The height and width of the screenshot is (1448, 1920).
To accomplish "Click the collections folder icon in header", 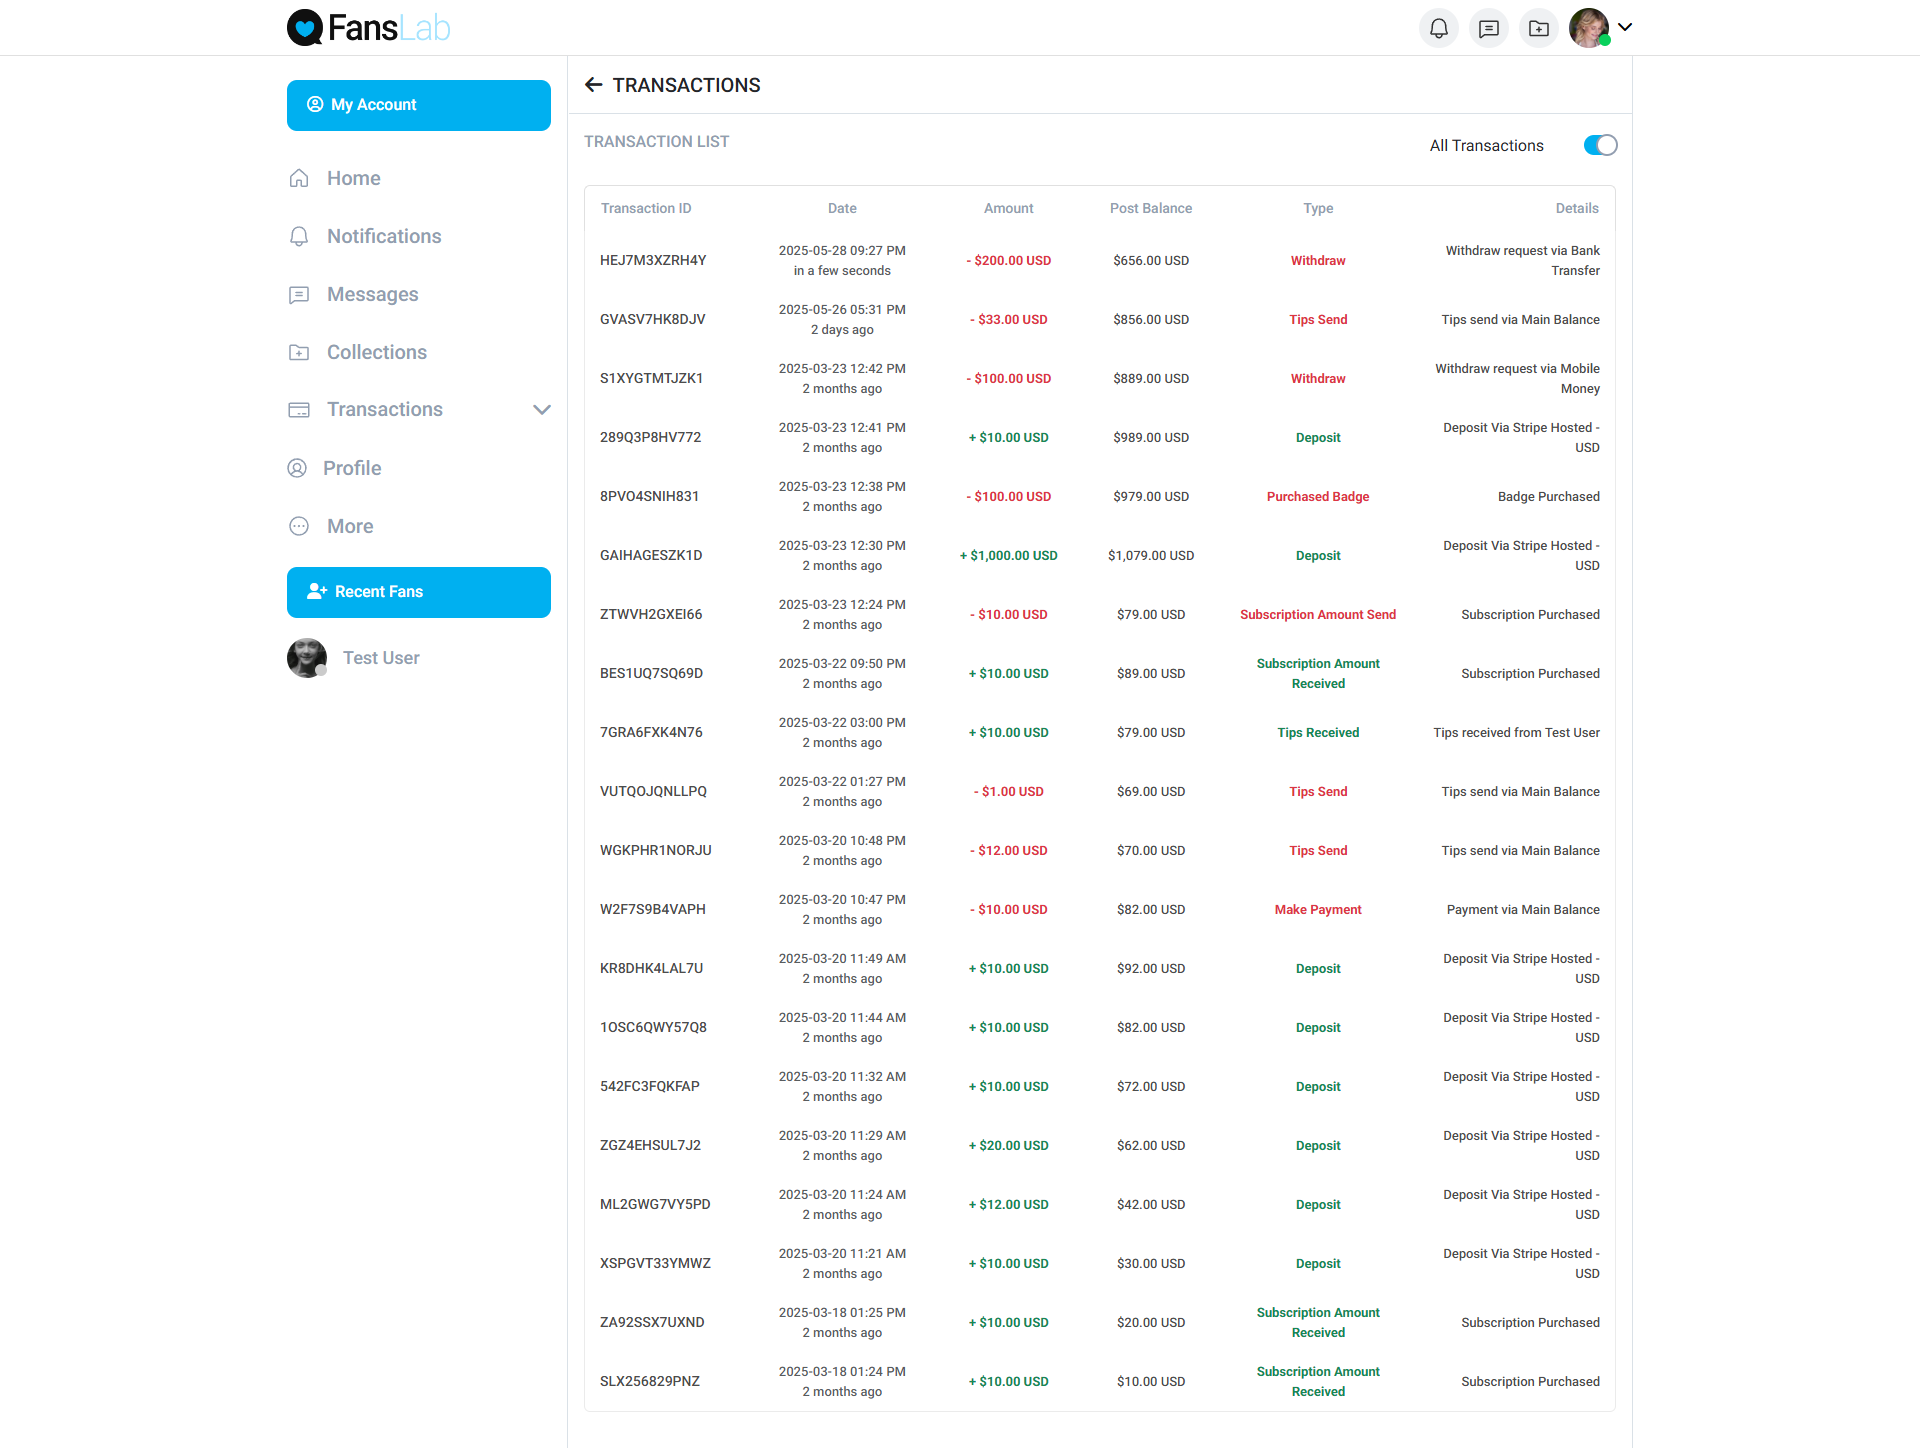I will [x=1538, y=28].
